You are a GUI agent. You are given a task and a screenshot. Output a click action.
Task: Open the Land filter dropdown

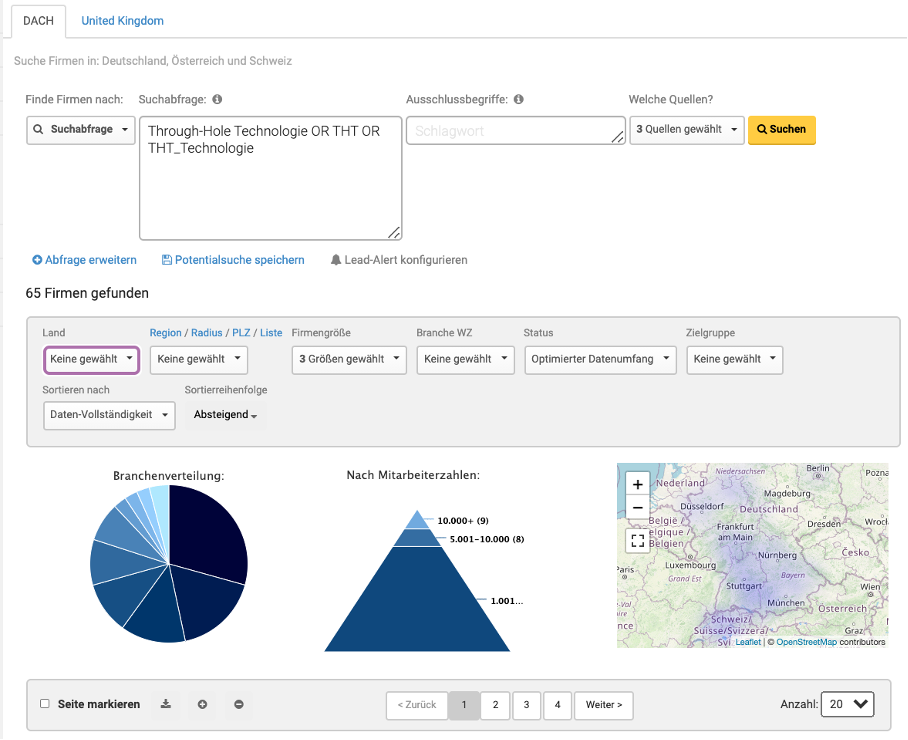(91, 360)
